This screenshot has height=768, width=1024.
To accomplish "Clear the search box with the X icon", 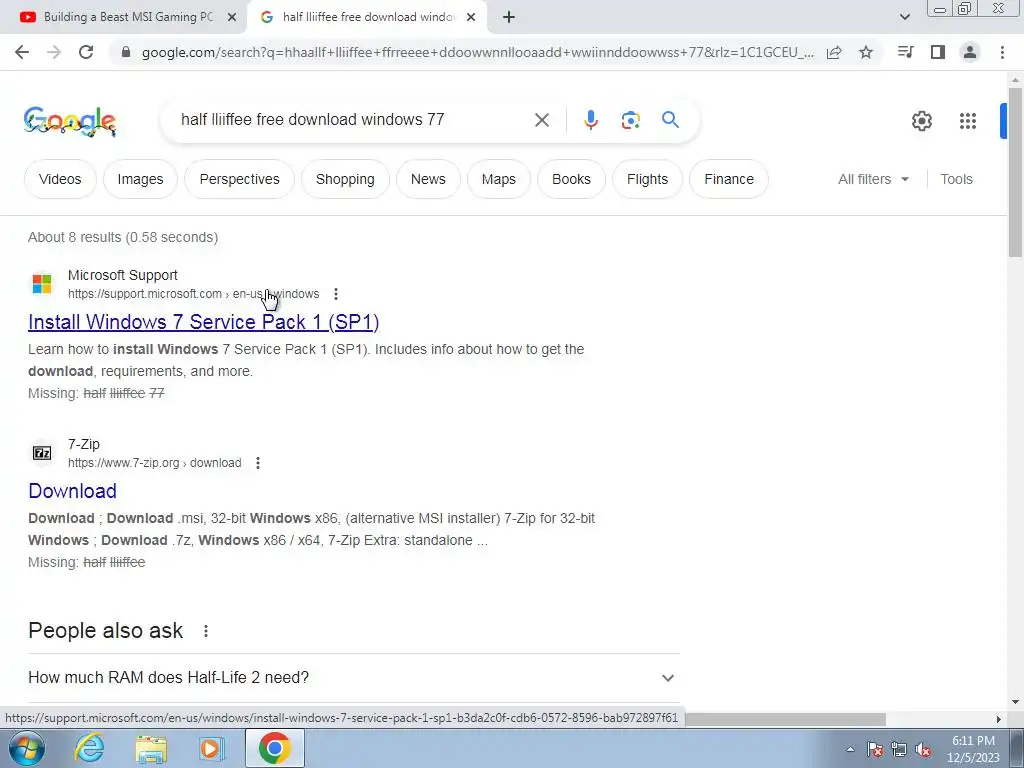I will click(541, 120).
